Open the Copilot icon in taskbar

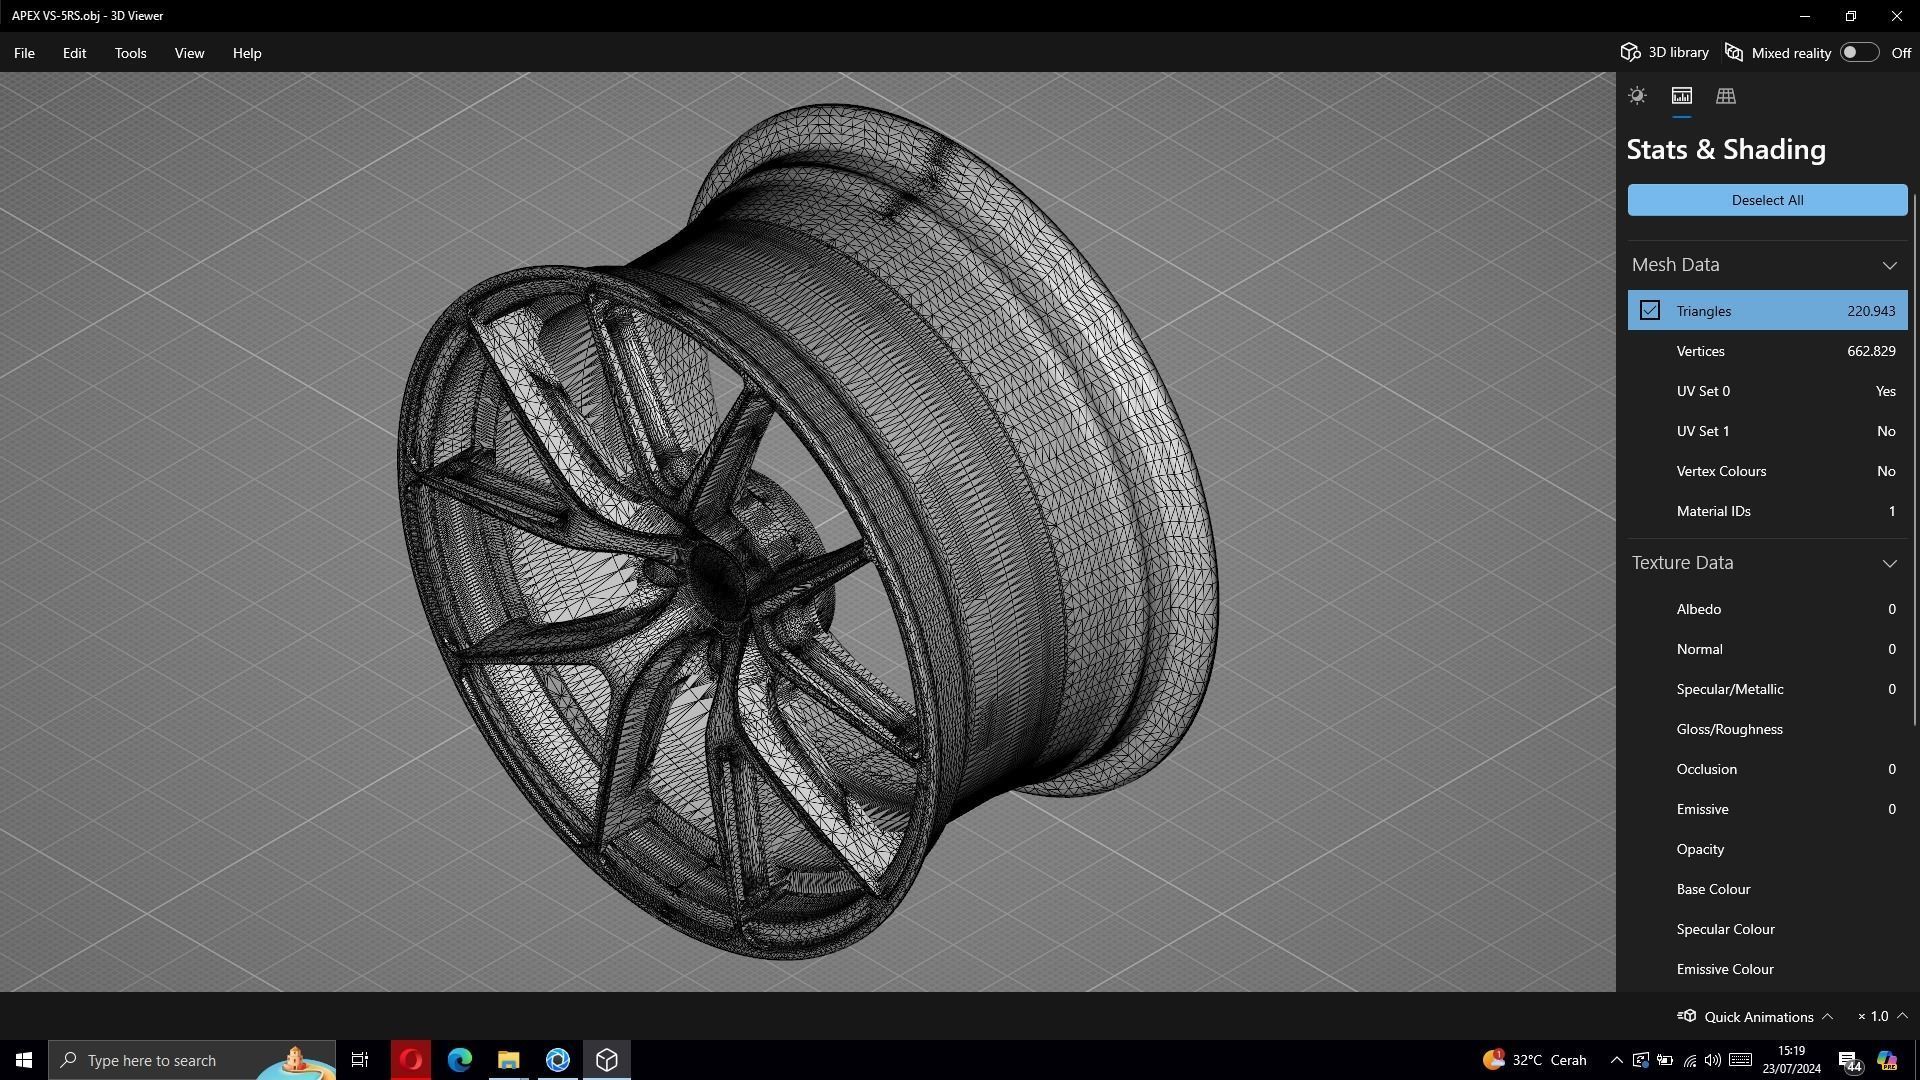click(1887, 1060)
